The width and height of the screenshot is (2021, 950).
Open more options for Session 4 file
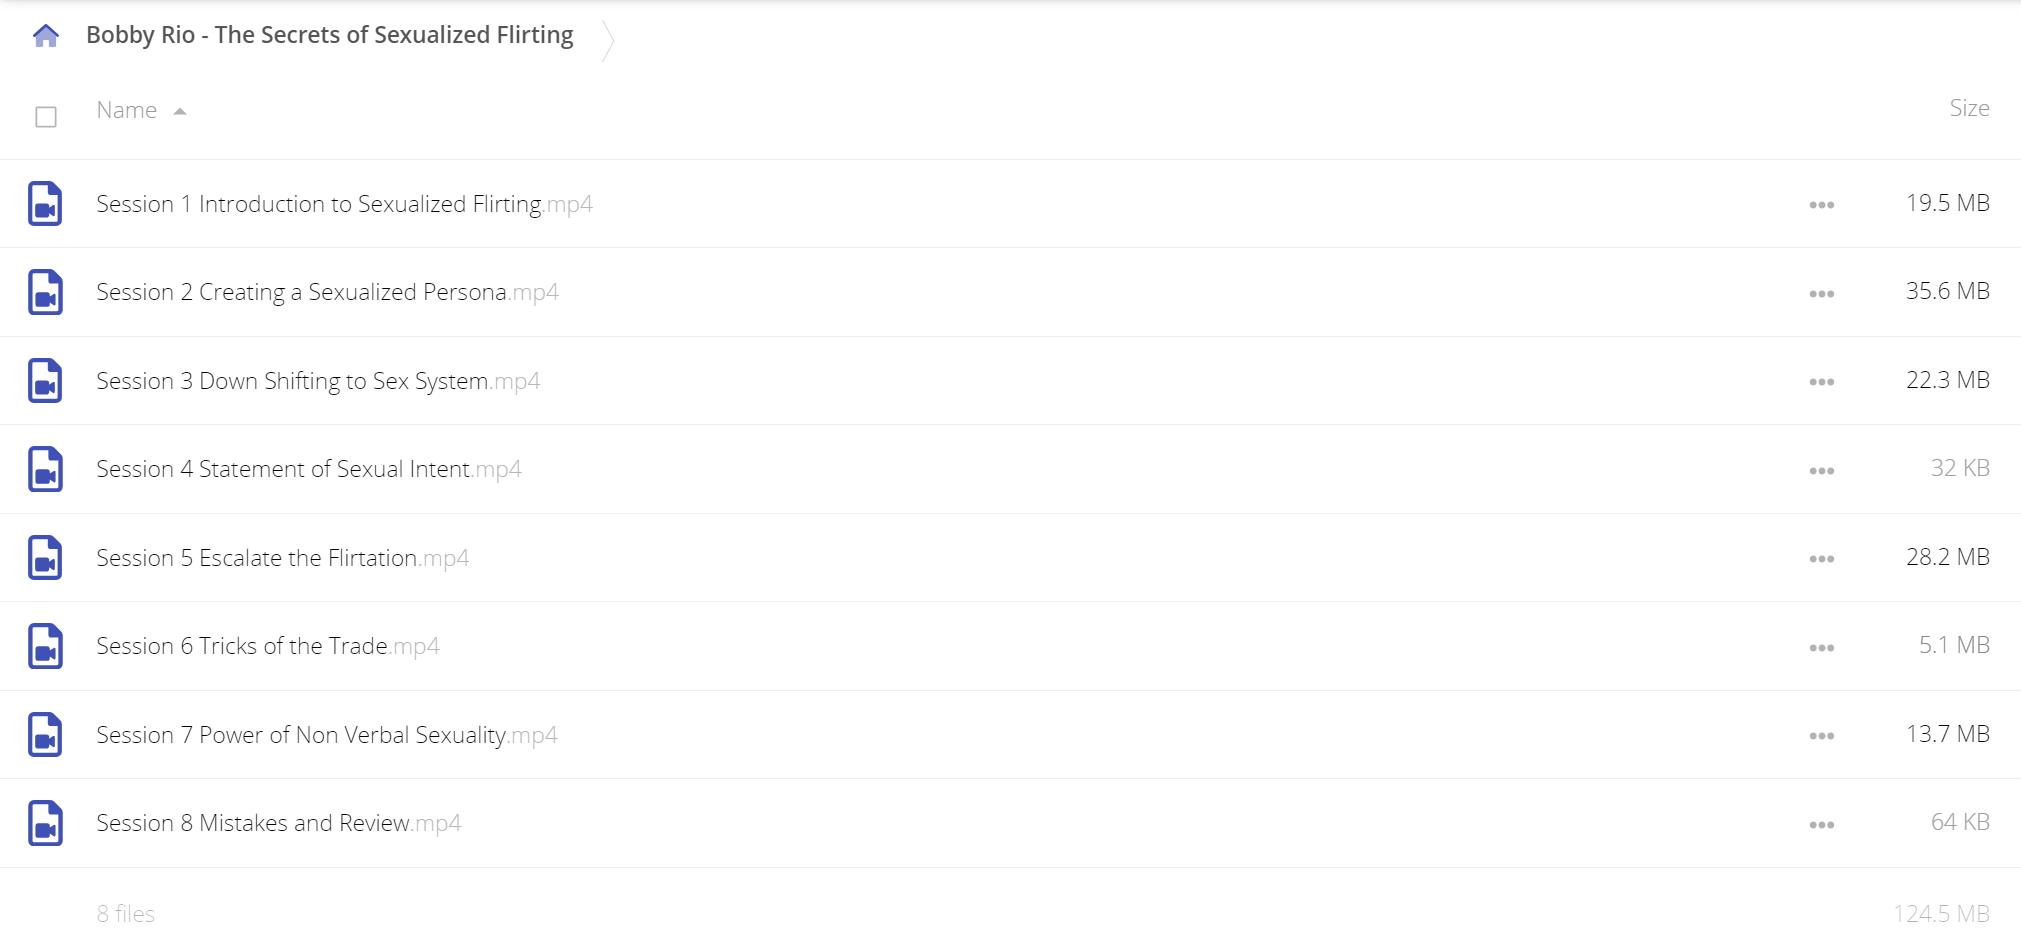[x=1821, y=471]
